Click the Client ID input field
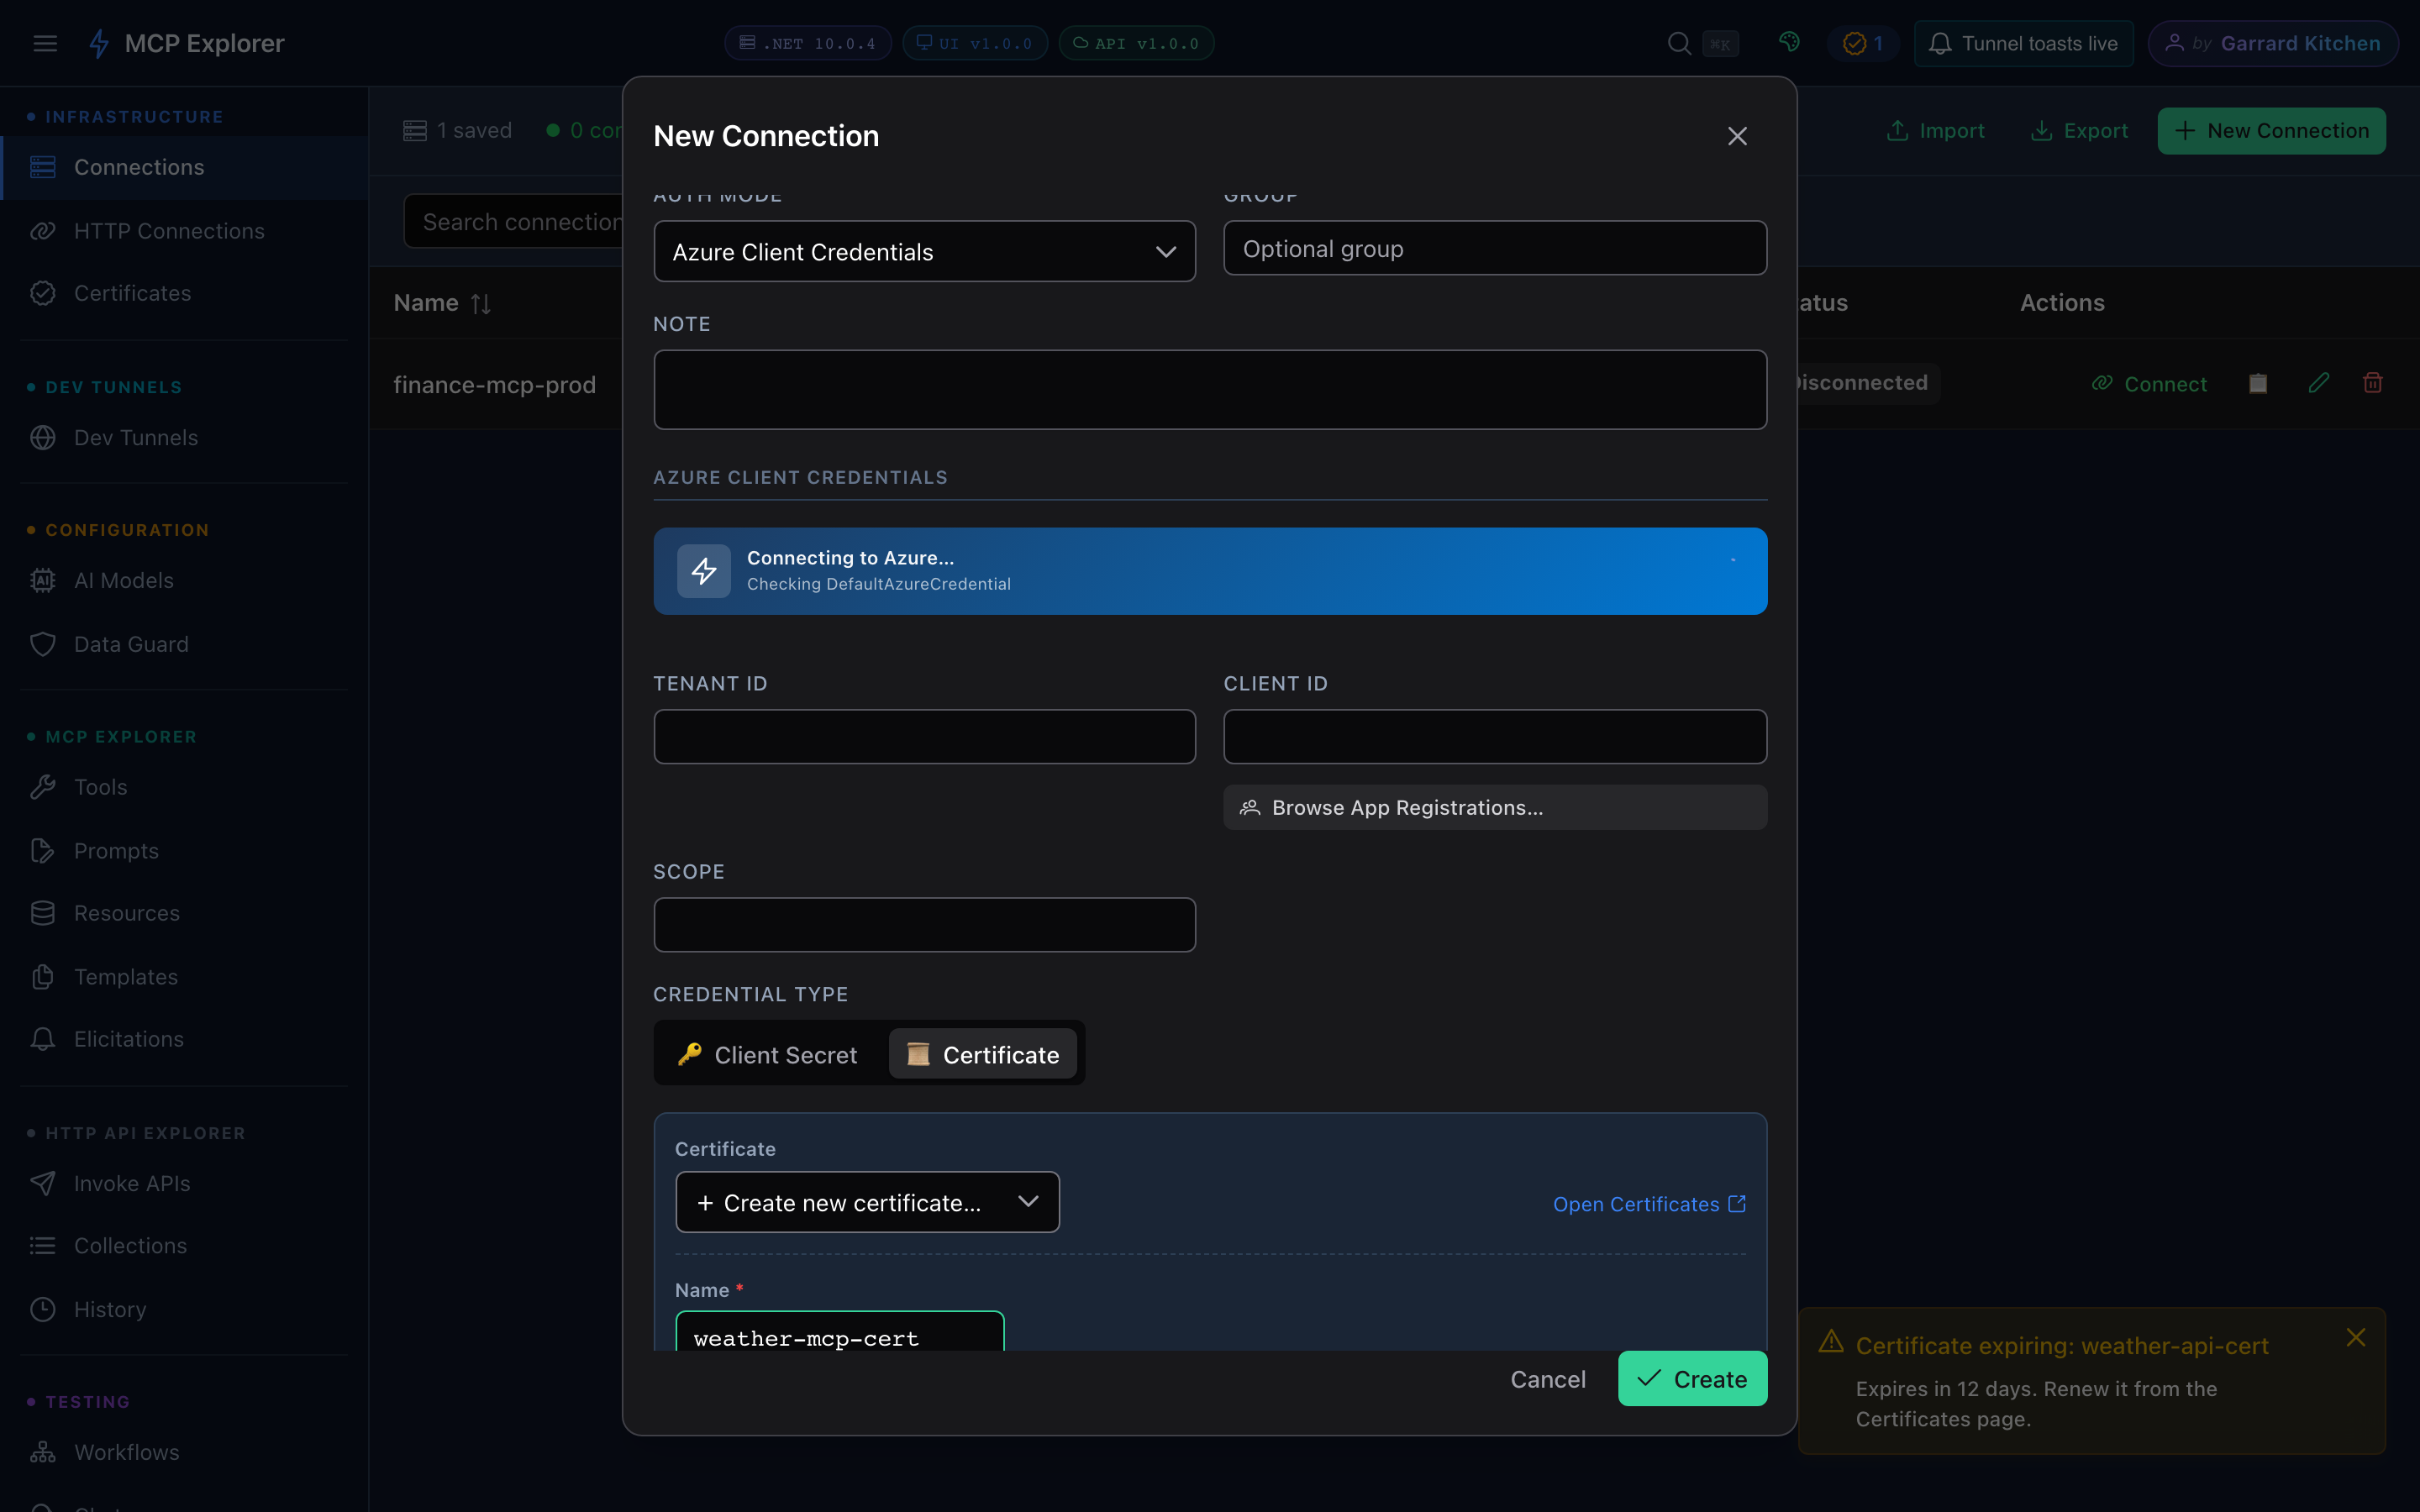2420x1512 pixels. (x=1495, y=737)
